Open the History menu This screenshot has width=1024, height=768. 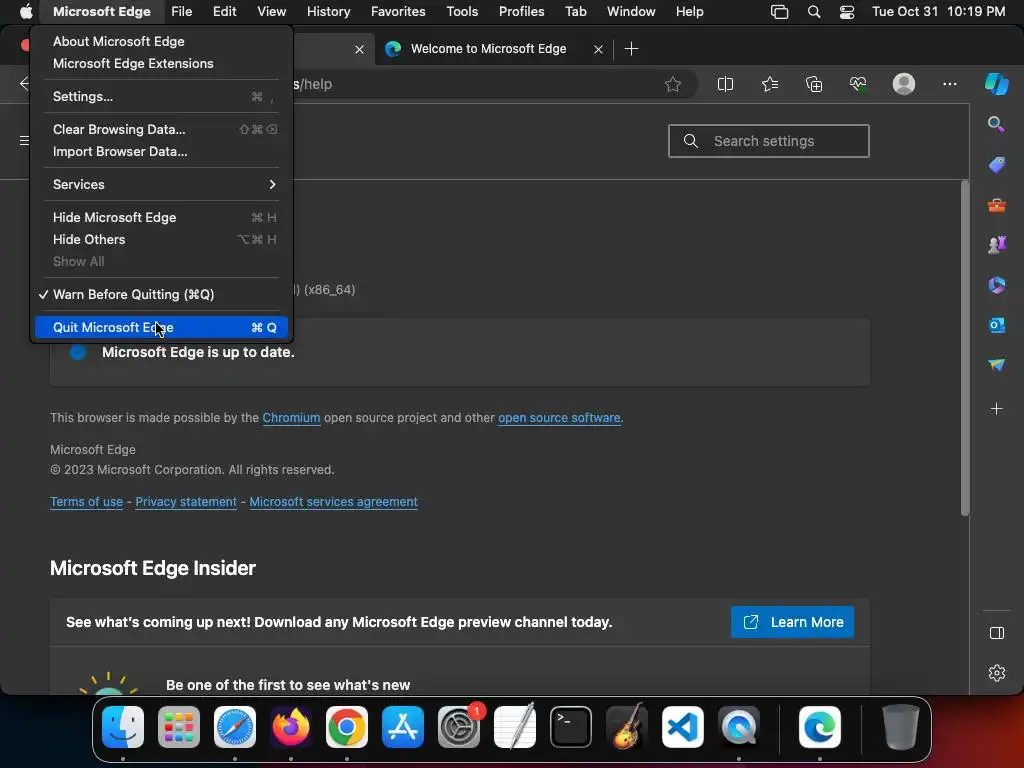click(x=328, y=12)
